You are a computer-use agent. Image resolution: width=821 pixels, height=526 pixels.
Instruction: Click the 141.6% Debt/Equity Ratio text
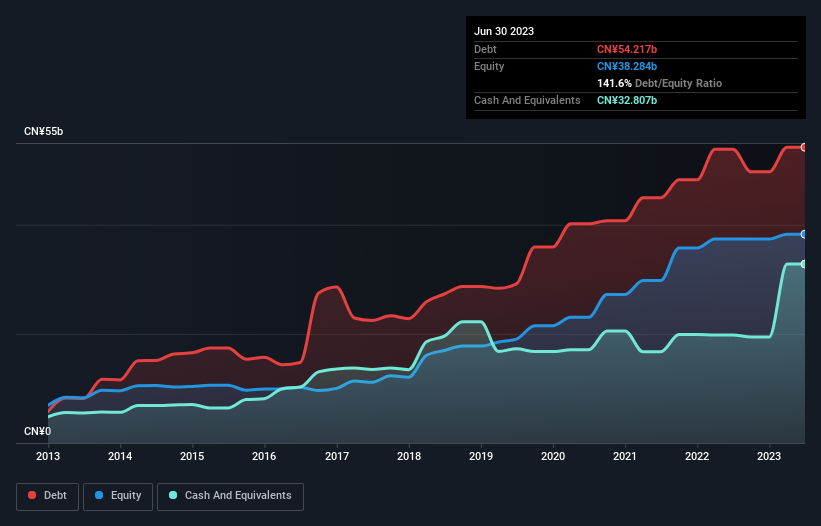[659, 83]
